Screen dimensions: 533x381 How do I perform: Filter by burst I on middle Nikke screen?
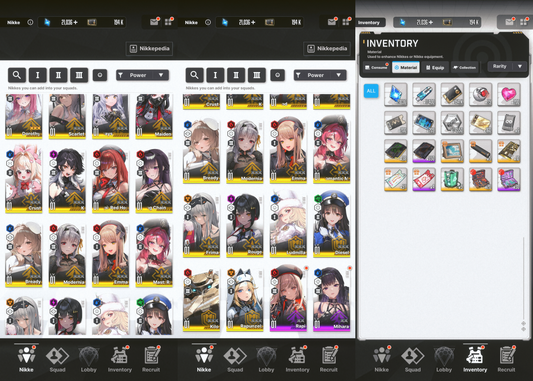pyautogui.click(x=215, y=75)
